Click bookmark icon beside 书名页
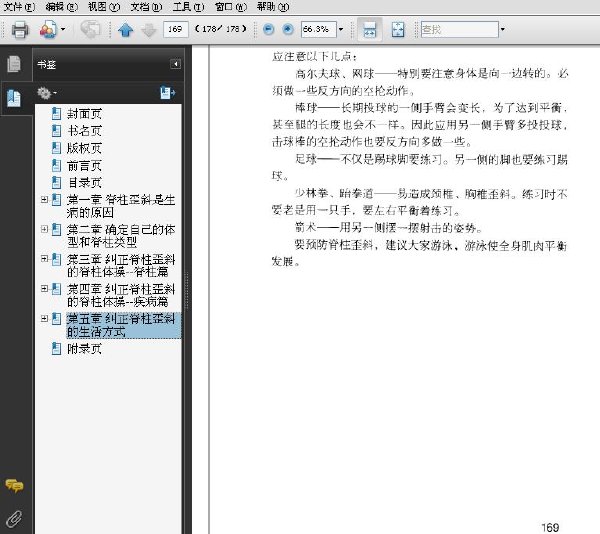The width and height of the screenshot is (600, 534). coord(56,131)
